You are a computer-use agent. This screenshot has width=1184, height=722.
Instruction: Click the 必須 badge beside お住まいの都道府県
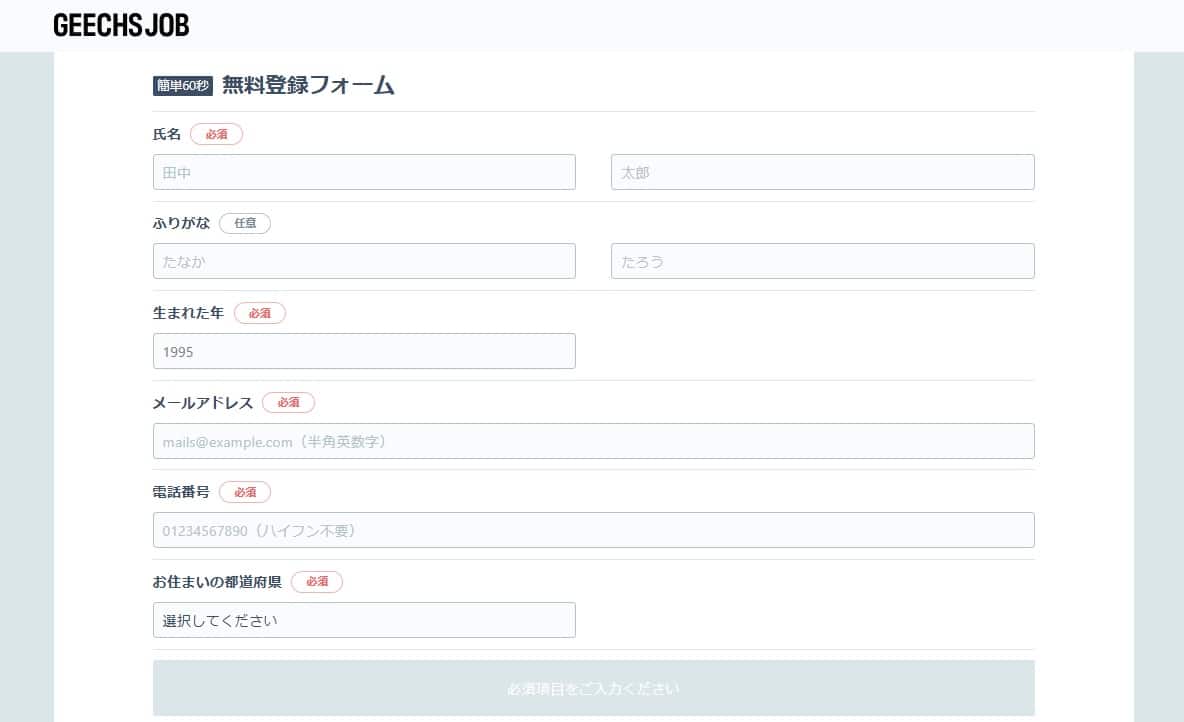(x=317, y=582)
